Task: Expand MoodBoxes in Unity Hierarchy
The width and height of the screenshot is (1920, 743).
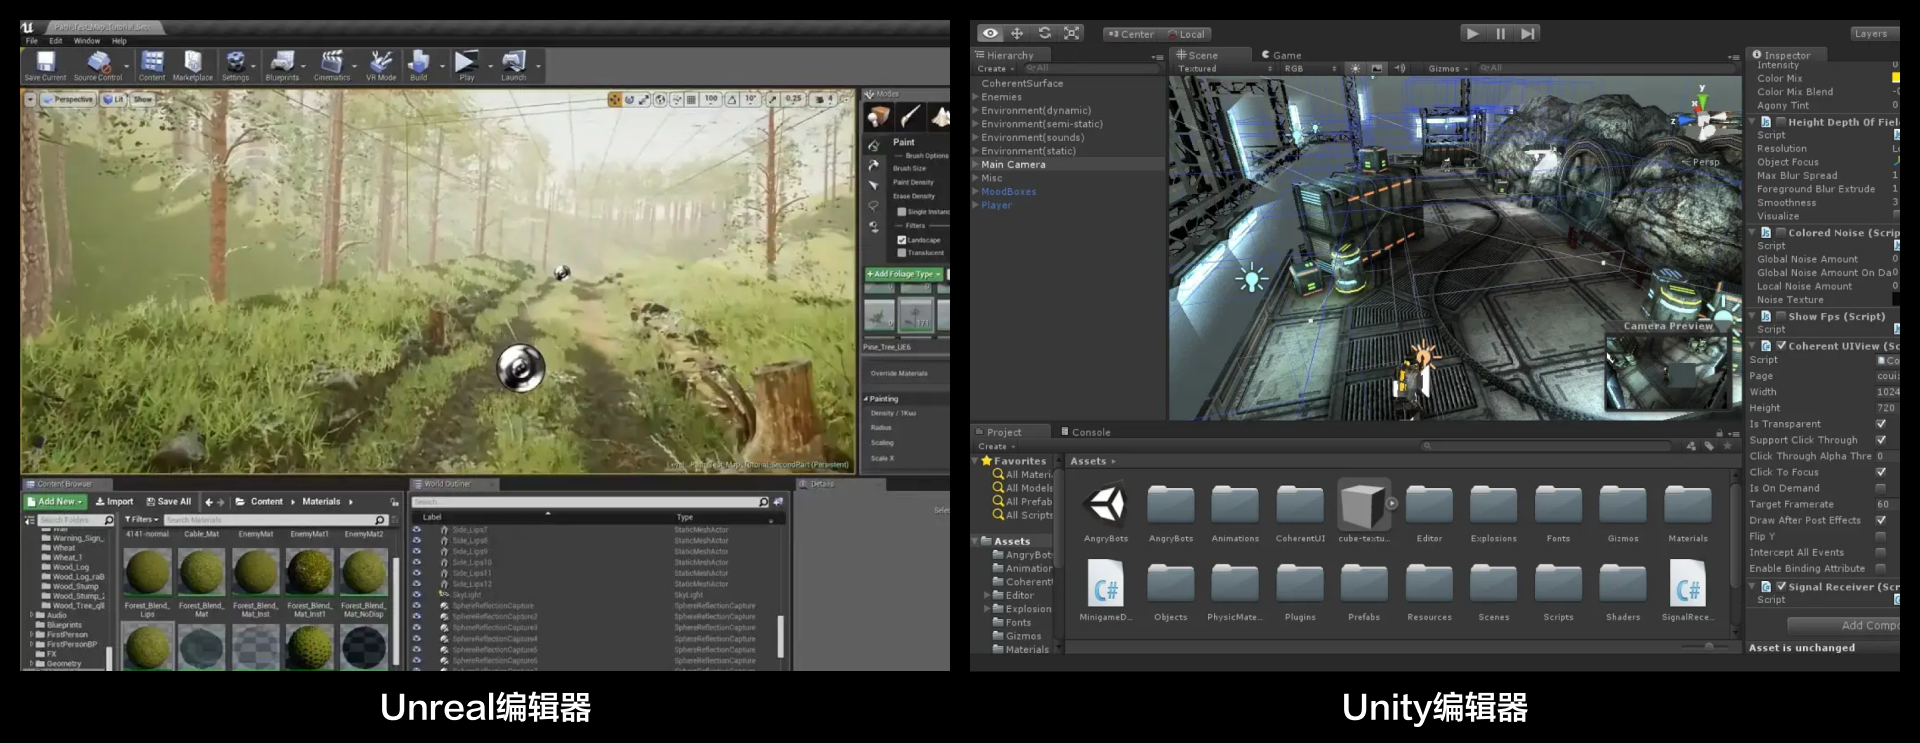Action: click(x=976, y=192)
